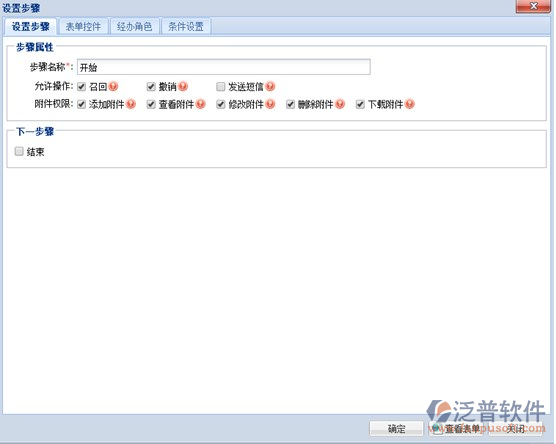Click help icon next to 召回

[x=113, y=86]
